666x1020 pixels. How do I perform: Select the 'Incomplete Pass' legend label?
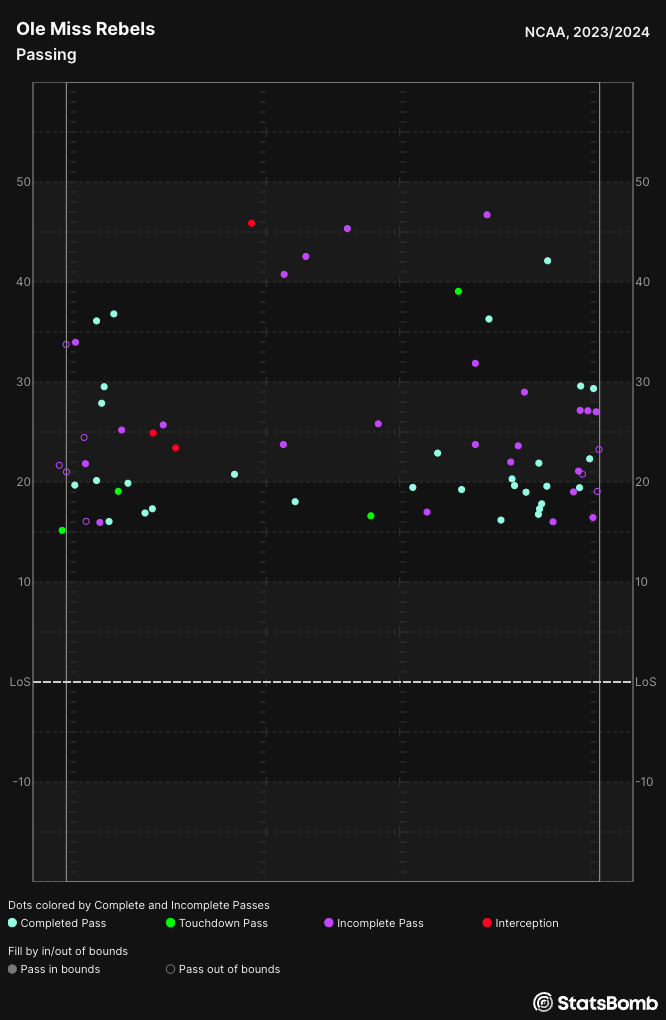(x=380, y=923)
